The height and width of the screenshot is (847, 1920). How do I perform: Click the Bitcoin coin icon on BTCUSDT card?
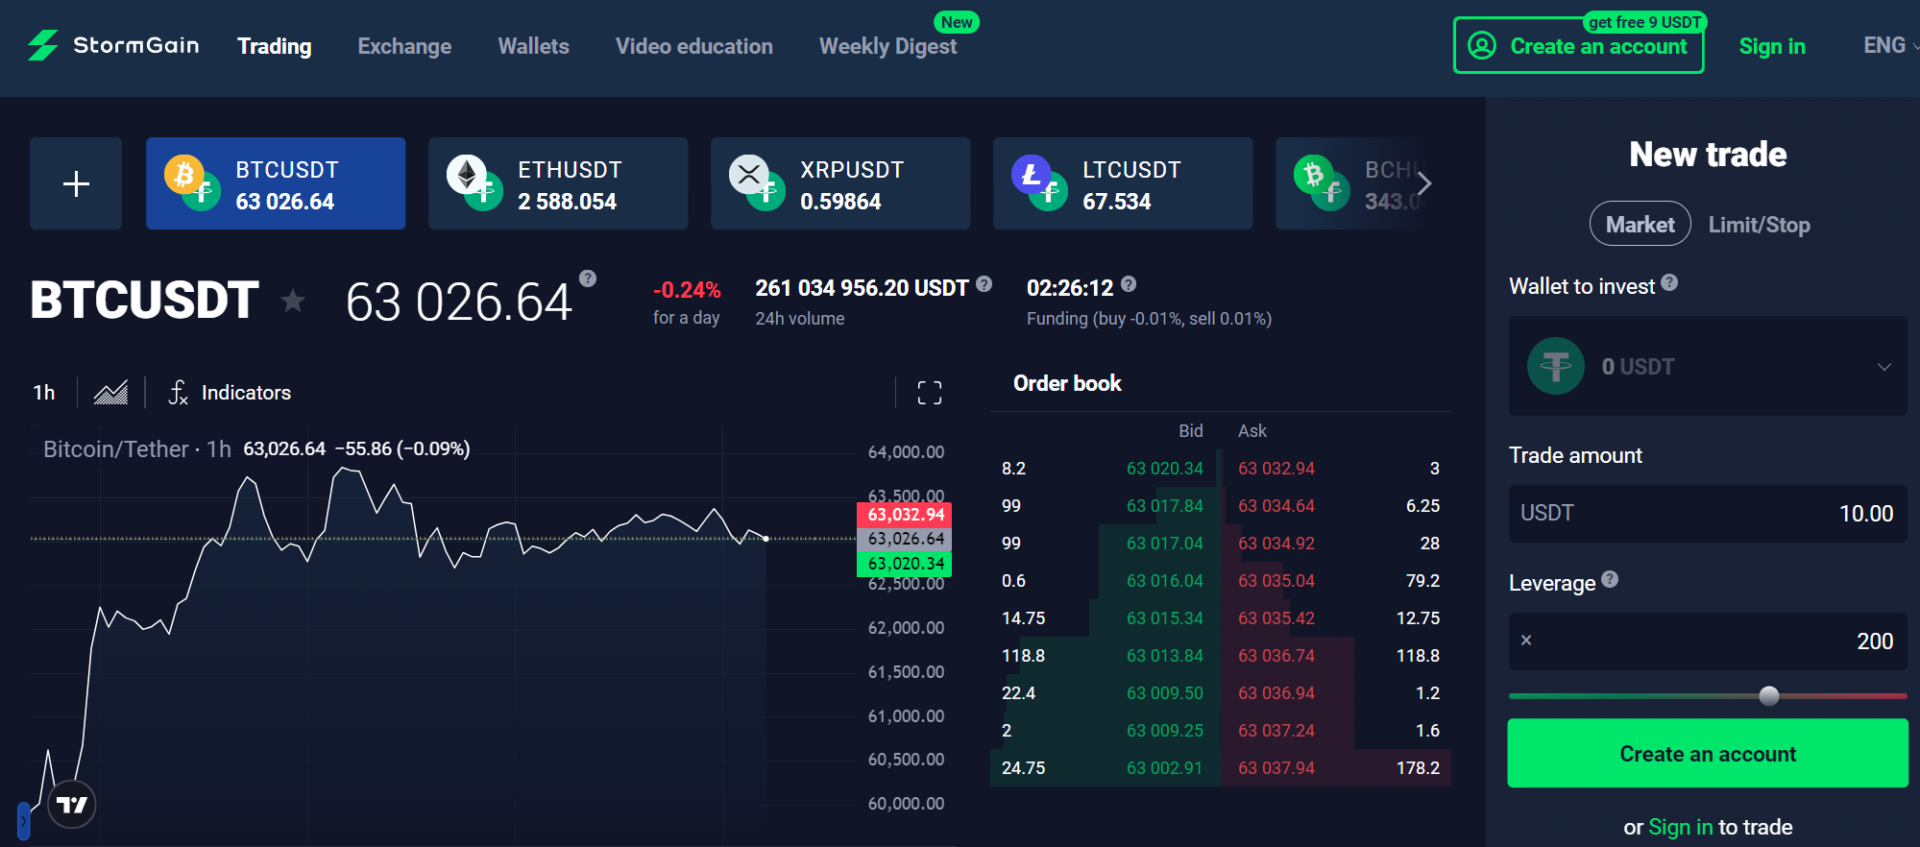(184, 175)
